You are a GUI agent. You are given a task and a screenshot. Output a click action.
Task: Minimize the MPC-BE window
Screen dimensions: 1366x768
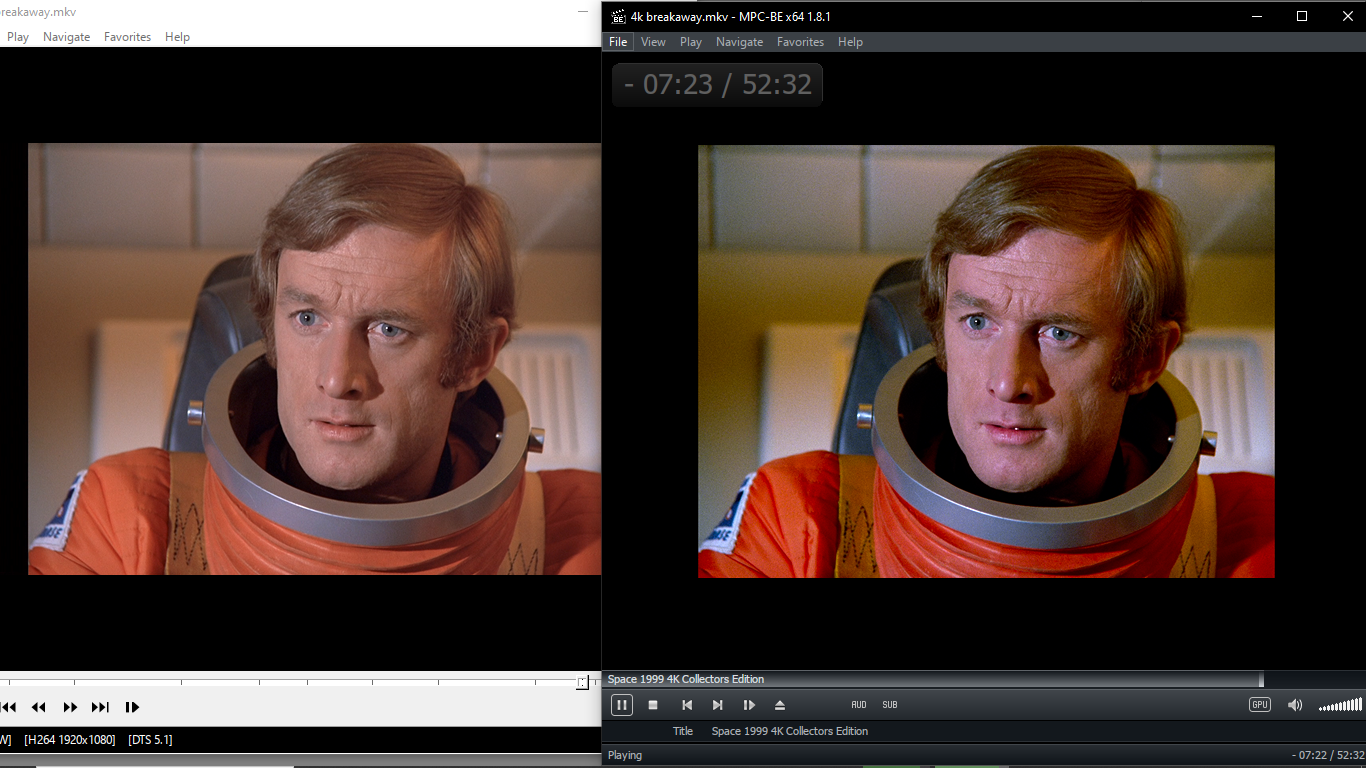[1256, 16]
